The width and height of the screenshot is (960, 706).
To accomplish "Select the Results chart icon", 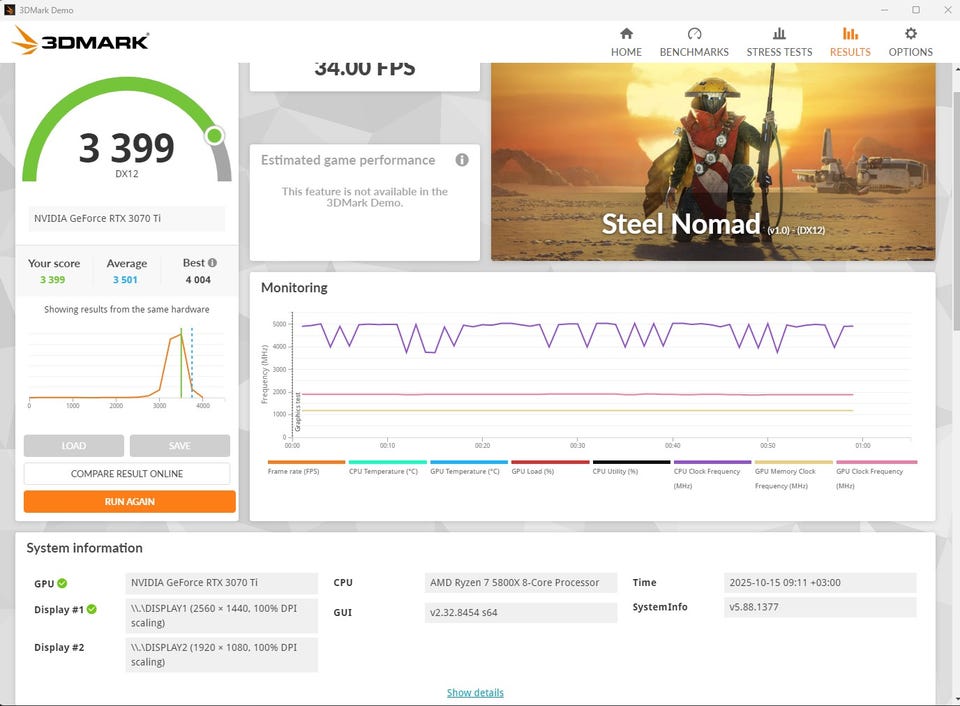I will [x=850, y=33].
